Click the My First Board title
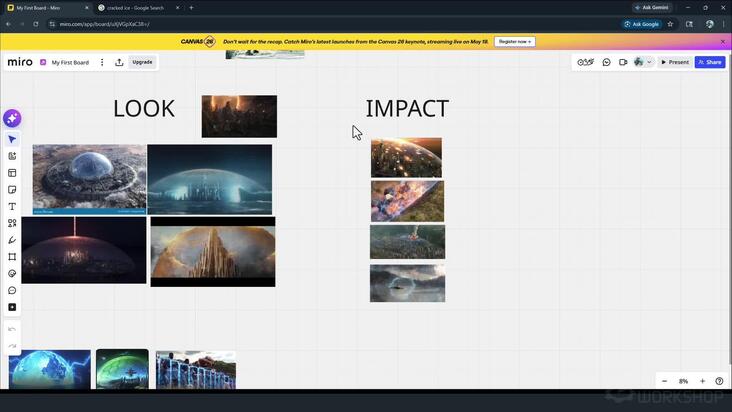This screenshot has width=732, height=412. [x=70, y=63]
